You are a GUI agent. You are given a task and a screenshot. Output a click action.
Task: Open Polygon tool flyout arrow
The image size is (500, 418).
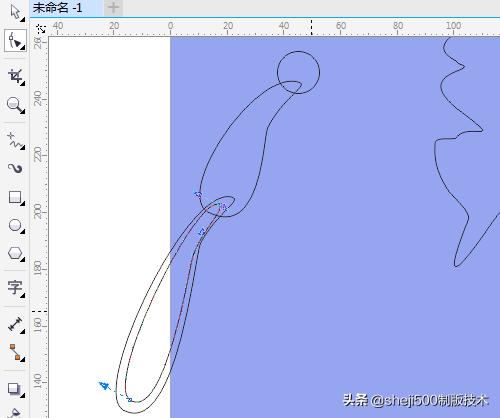22,259
